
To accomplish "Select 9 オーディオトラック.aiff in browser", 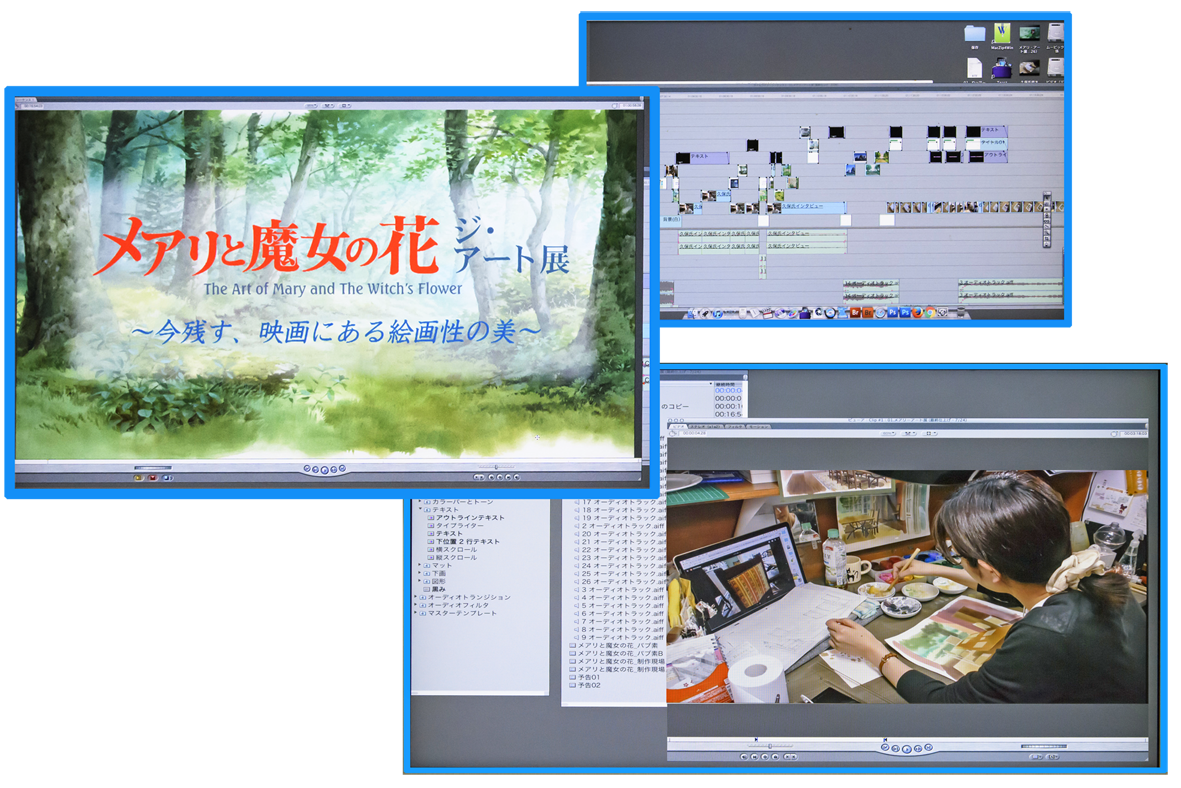I will tap(619, 637).
